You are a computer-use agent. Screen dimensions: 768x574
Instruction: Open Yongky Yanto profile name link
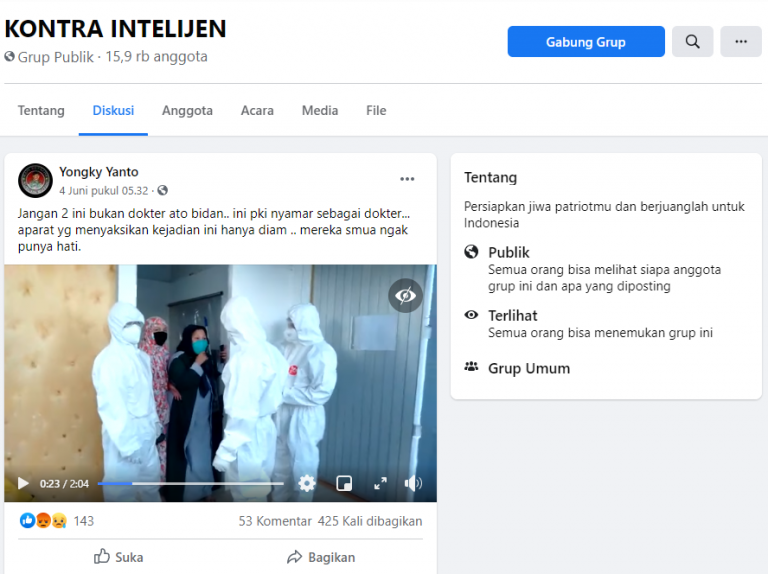(98, 172)
